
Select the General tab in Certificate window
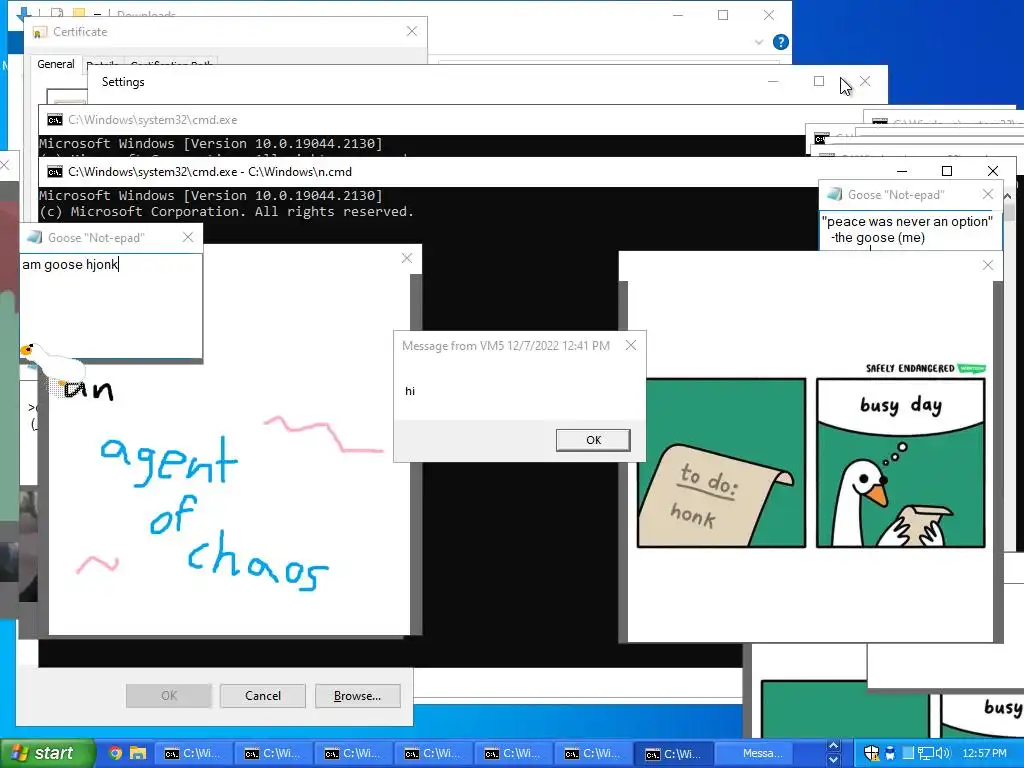(x=56, y=64)
